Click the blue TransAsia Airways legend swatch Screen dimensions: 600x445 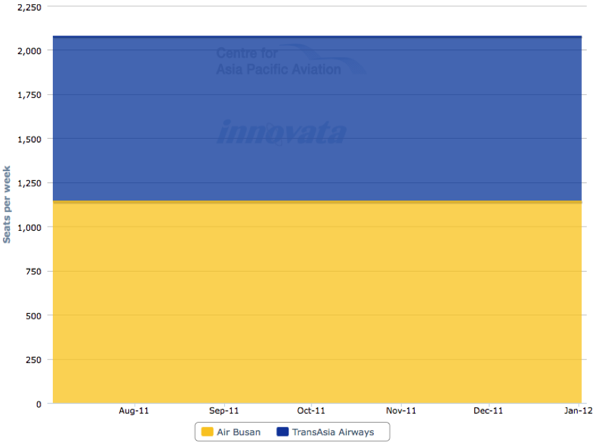(282, 431)
